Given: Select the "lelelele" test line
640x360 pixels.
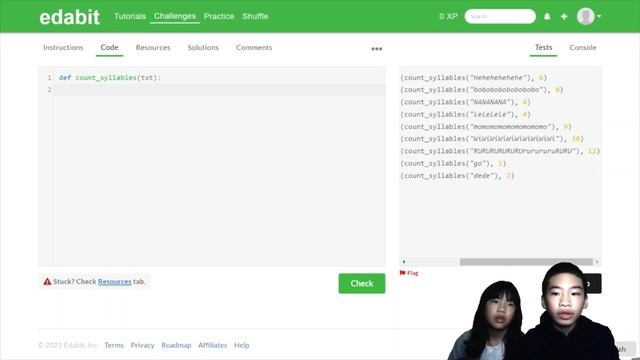Looking at the screenshot, I should (x=465, y=114).
